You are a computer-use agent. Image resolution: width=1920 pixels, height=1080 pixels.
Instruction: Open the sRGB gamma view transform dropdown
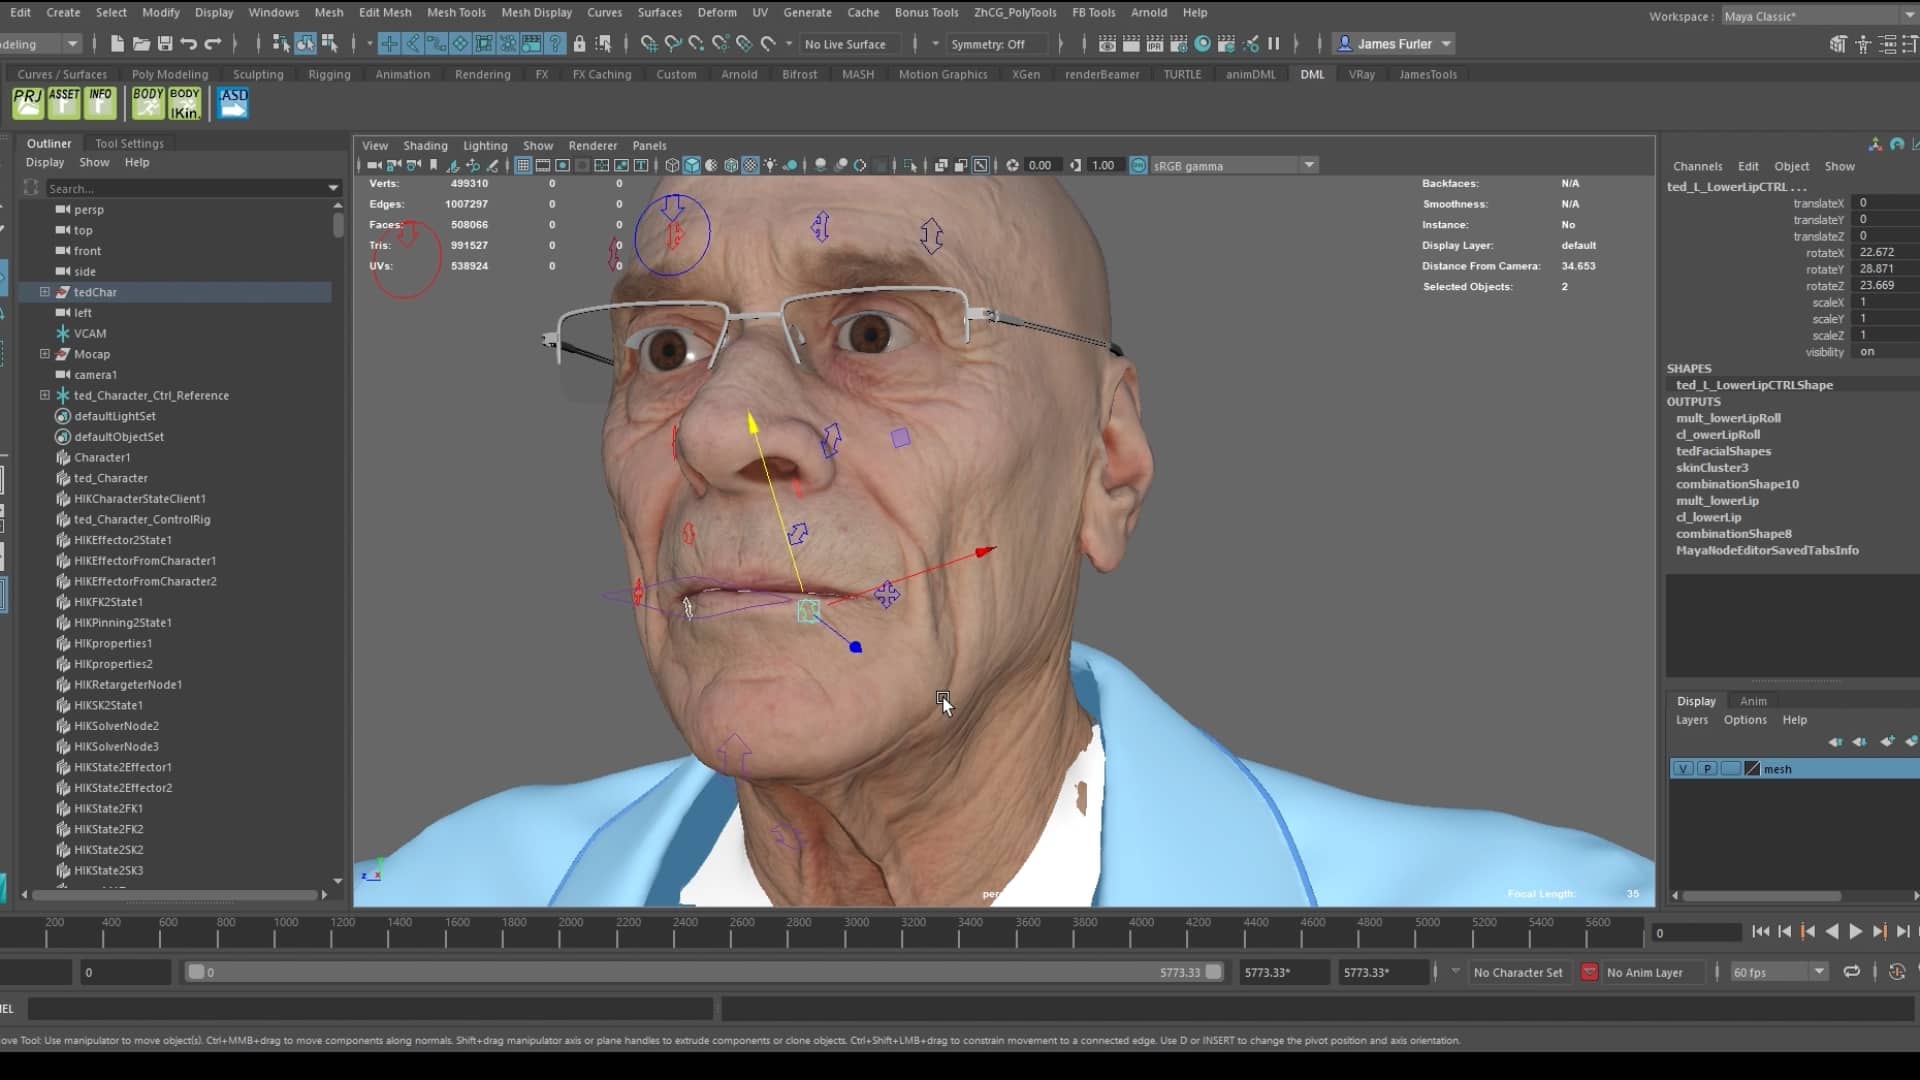coord(1308,166)
